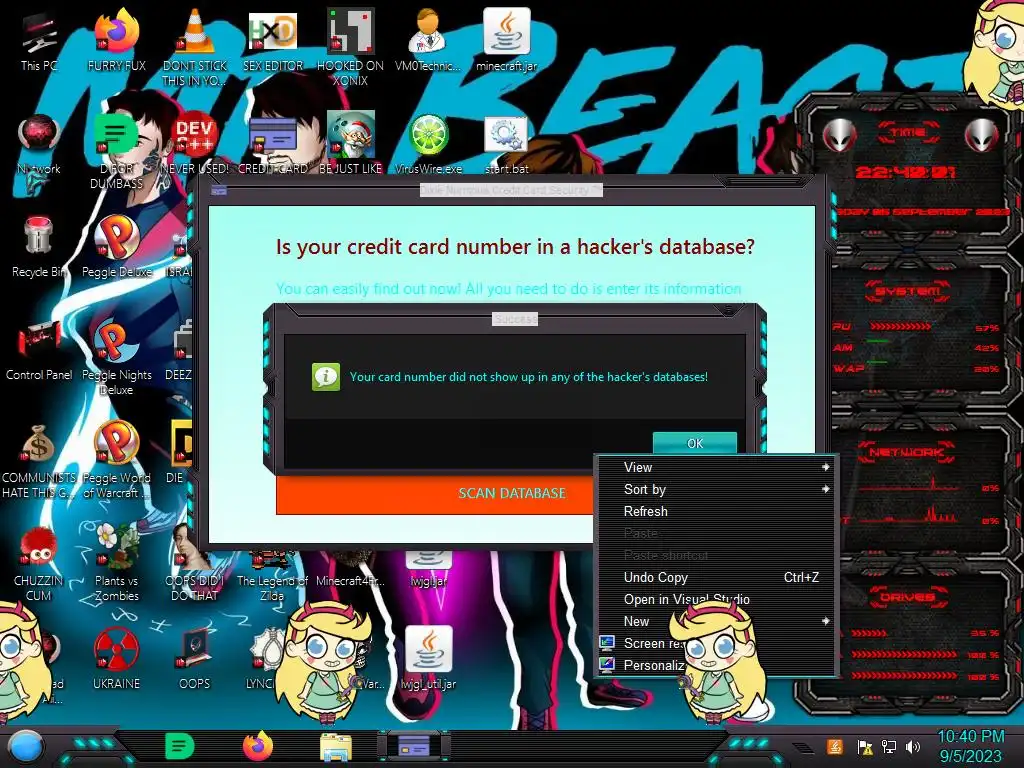The height and width of the screenshot is (768, 1024).
Task: Open File Explorer from the taskbar
Action: click(x=336, y=747)
